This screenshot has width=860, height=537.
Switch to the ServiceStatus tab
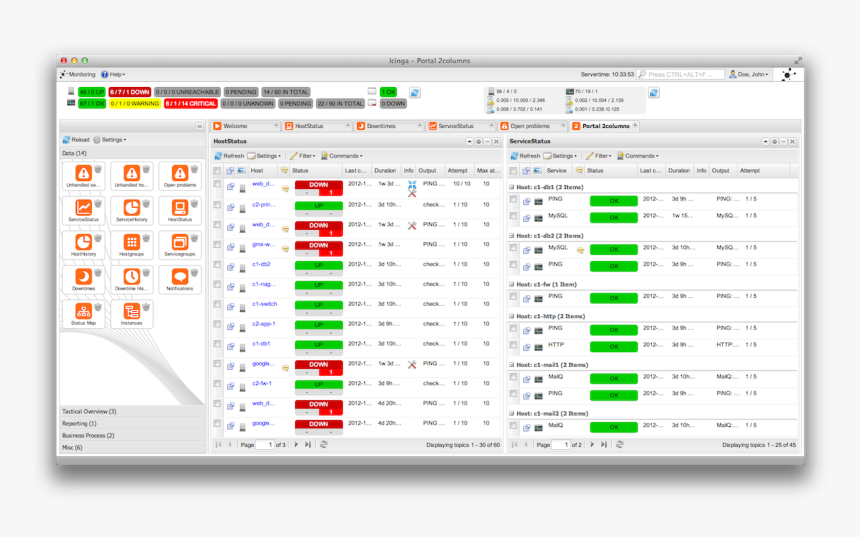click(x=461, y=126)
